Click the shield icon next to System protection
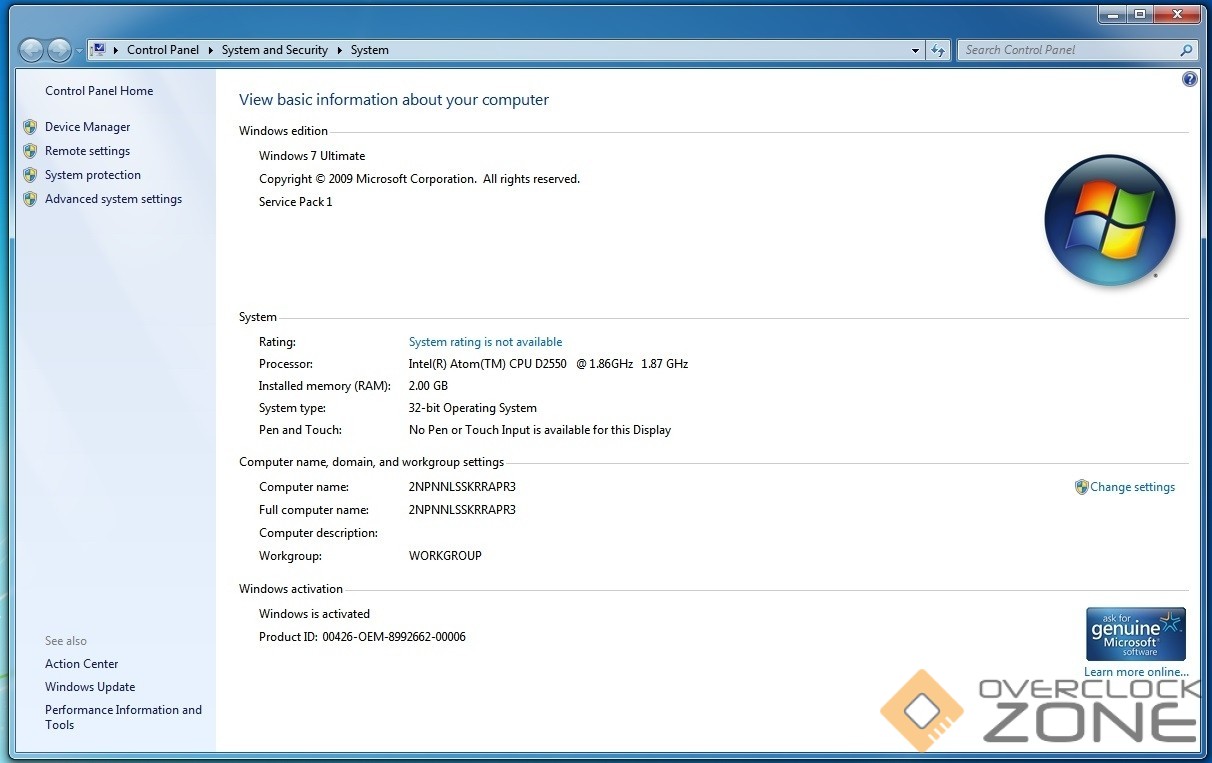1212x763 pixels. point(30,175)
